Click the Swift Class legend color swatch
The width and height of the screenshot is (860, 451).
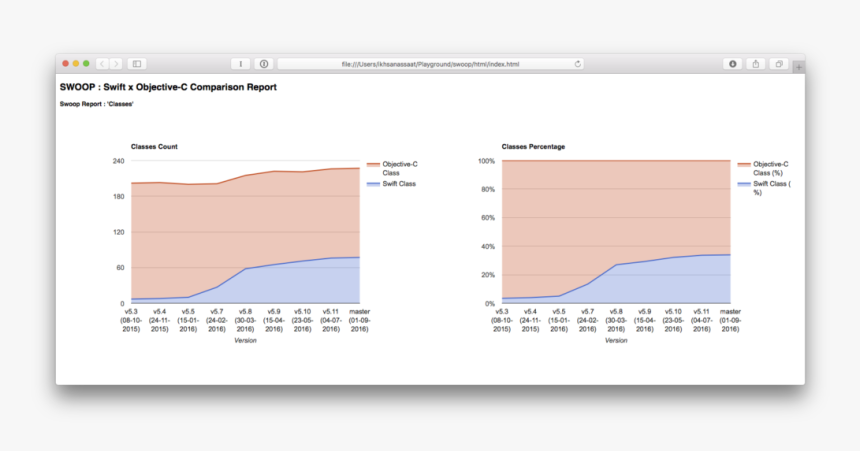tap(373, 184)
